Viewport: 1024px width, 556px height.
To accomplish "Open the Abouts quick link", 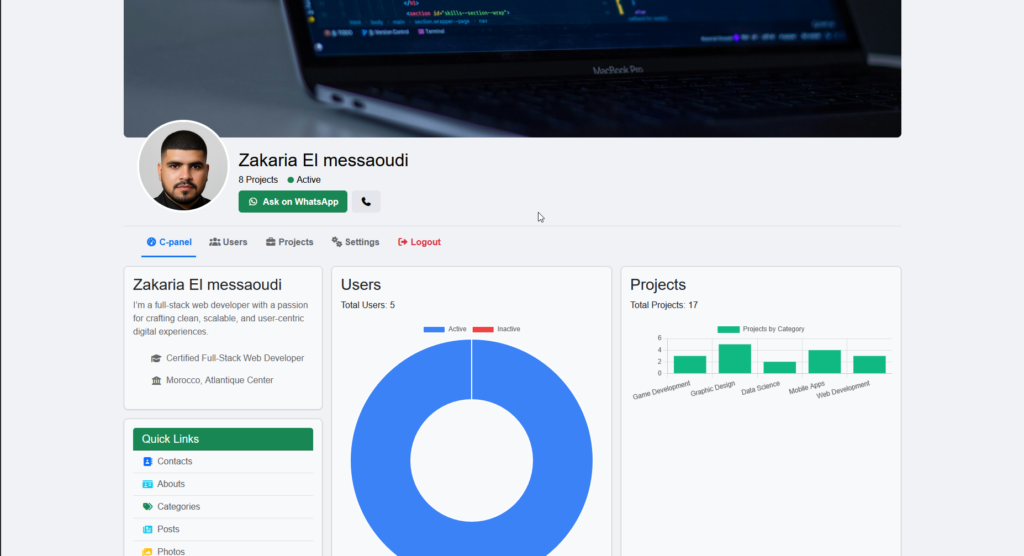I will click(x=223, y=484).
